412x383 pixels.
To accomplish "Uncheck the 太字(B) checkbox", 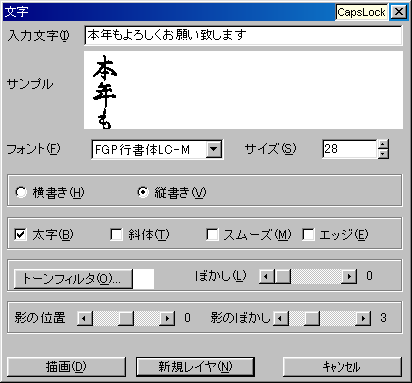I will click(x=21, y=234).
